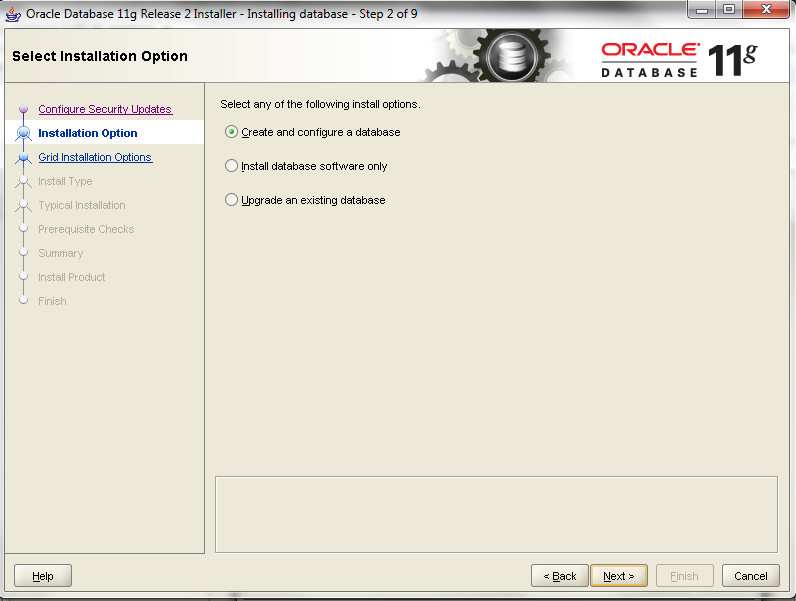This screenshot has width=796, height=601.
Task: Select Installation Option step in sidebar
Action: (87, 133)
